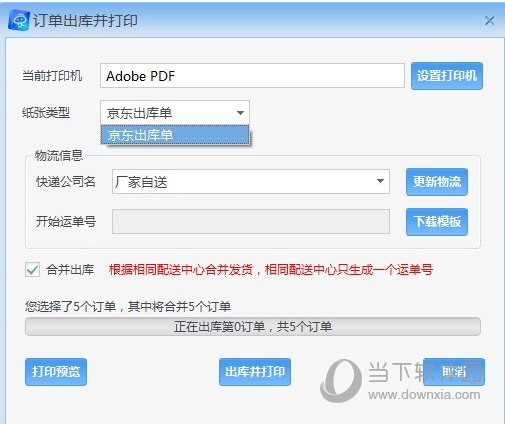The height and width of the screenshot is (424, 505).
Task: Click the arrow on the 厂家自送 dropdown
Action: point(380,181)
